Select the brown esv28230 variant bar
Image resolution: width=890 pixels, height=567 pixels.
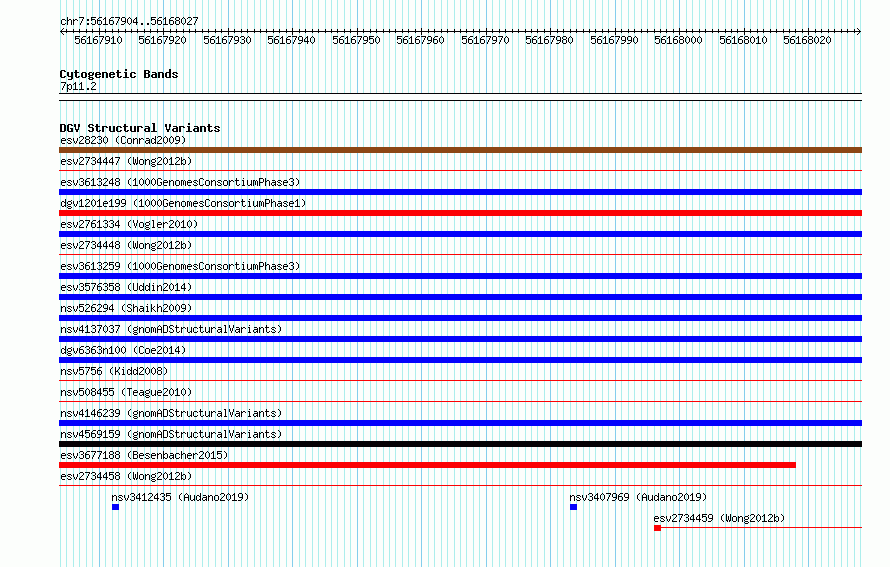[x=460, y=150]
